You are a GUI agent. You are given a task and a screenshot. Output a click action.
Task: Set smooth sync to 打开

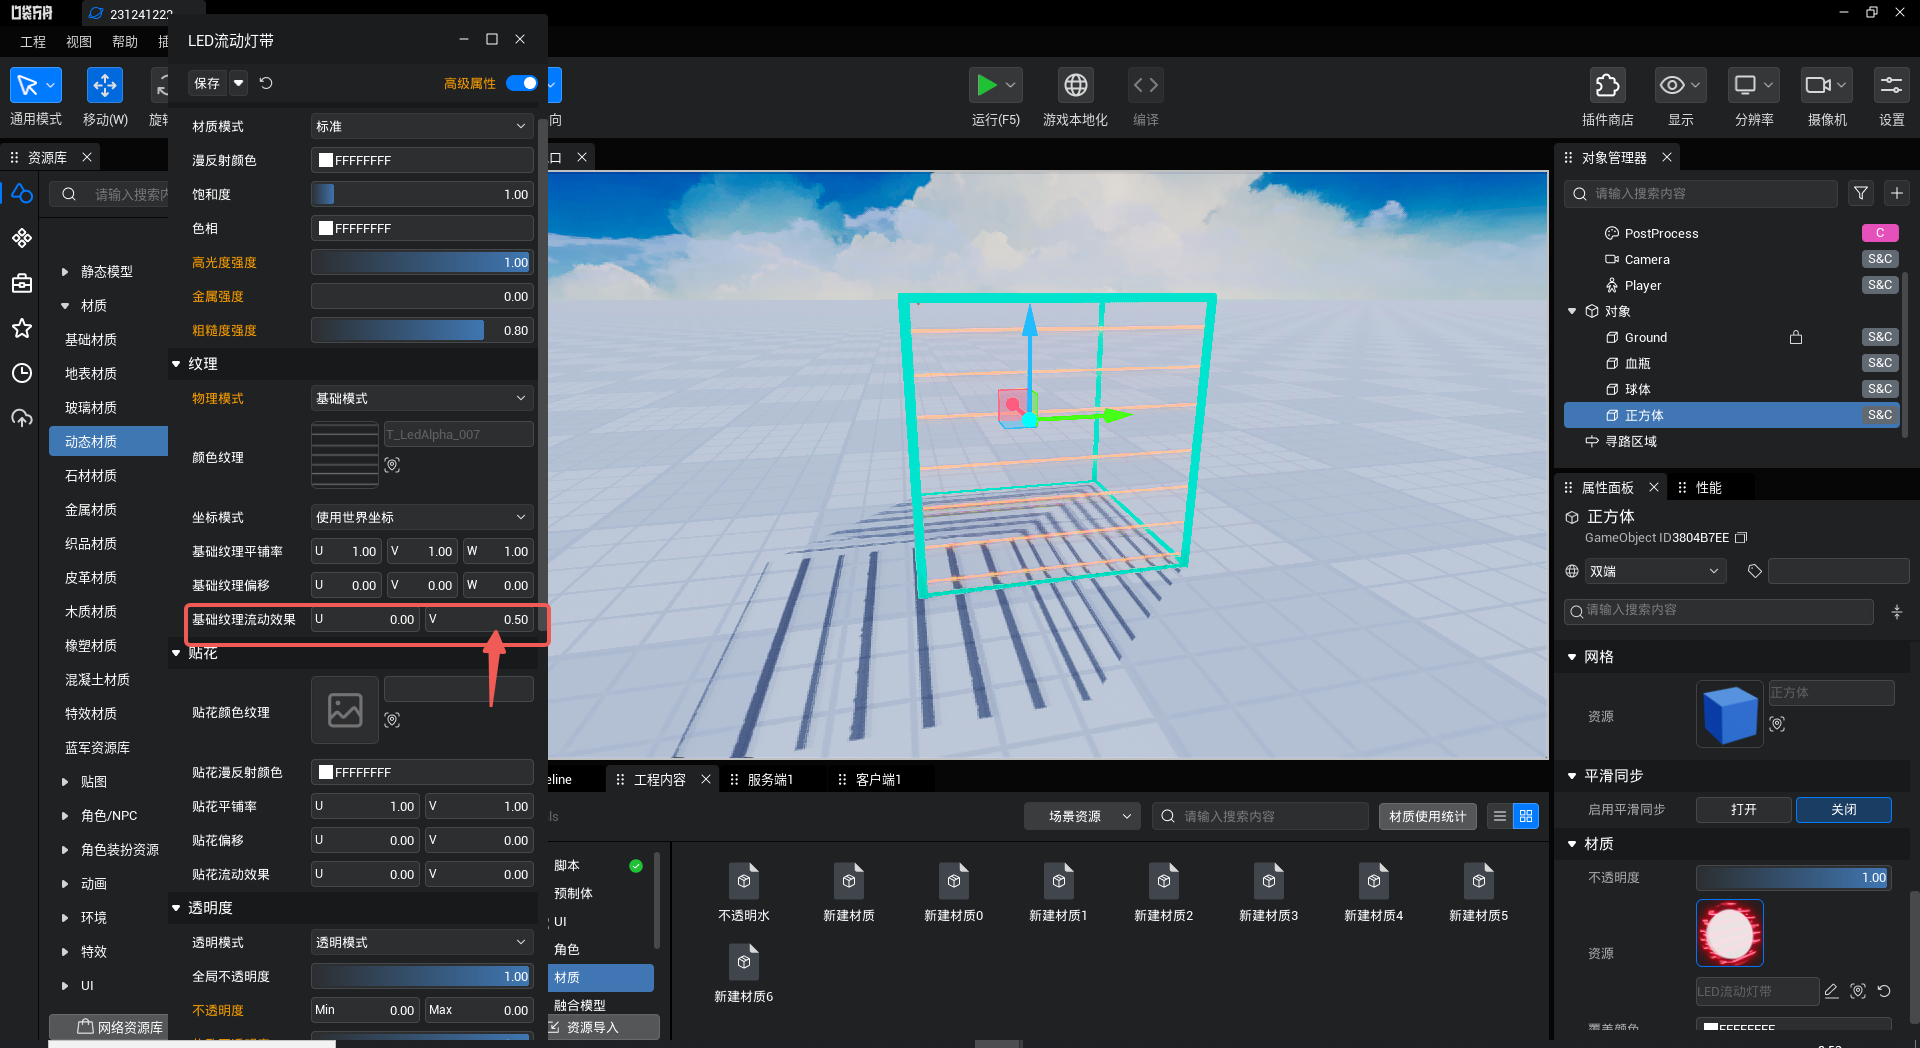pyautogui.click(x=1743, y=809)
